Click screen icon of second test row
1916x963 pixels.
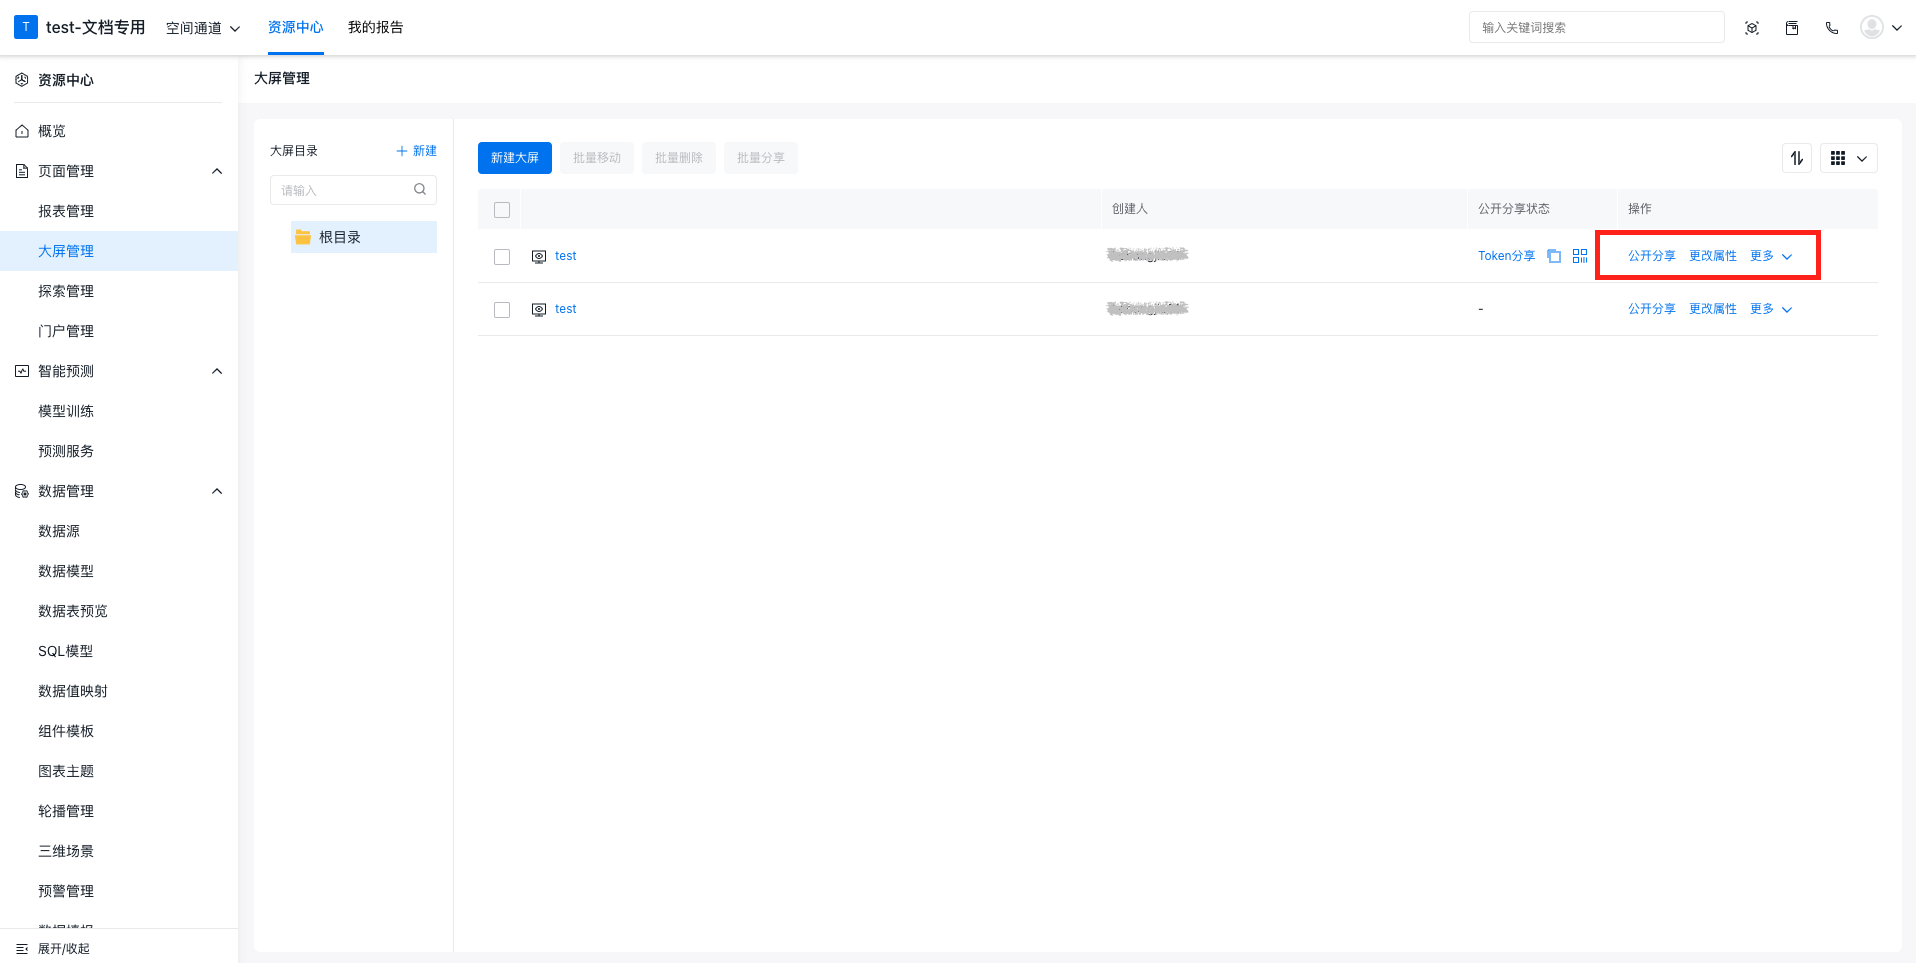[539, 310]
